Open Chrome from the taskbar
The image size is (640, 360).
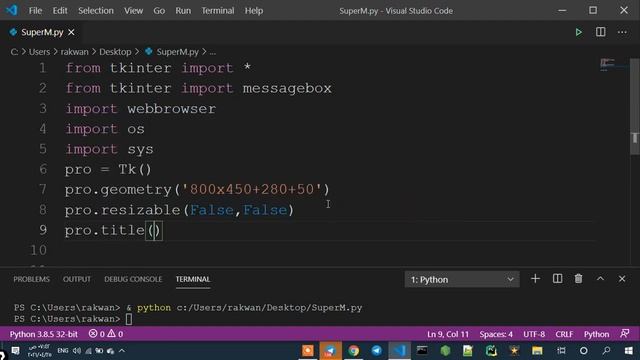click(353, 351)
